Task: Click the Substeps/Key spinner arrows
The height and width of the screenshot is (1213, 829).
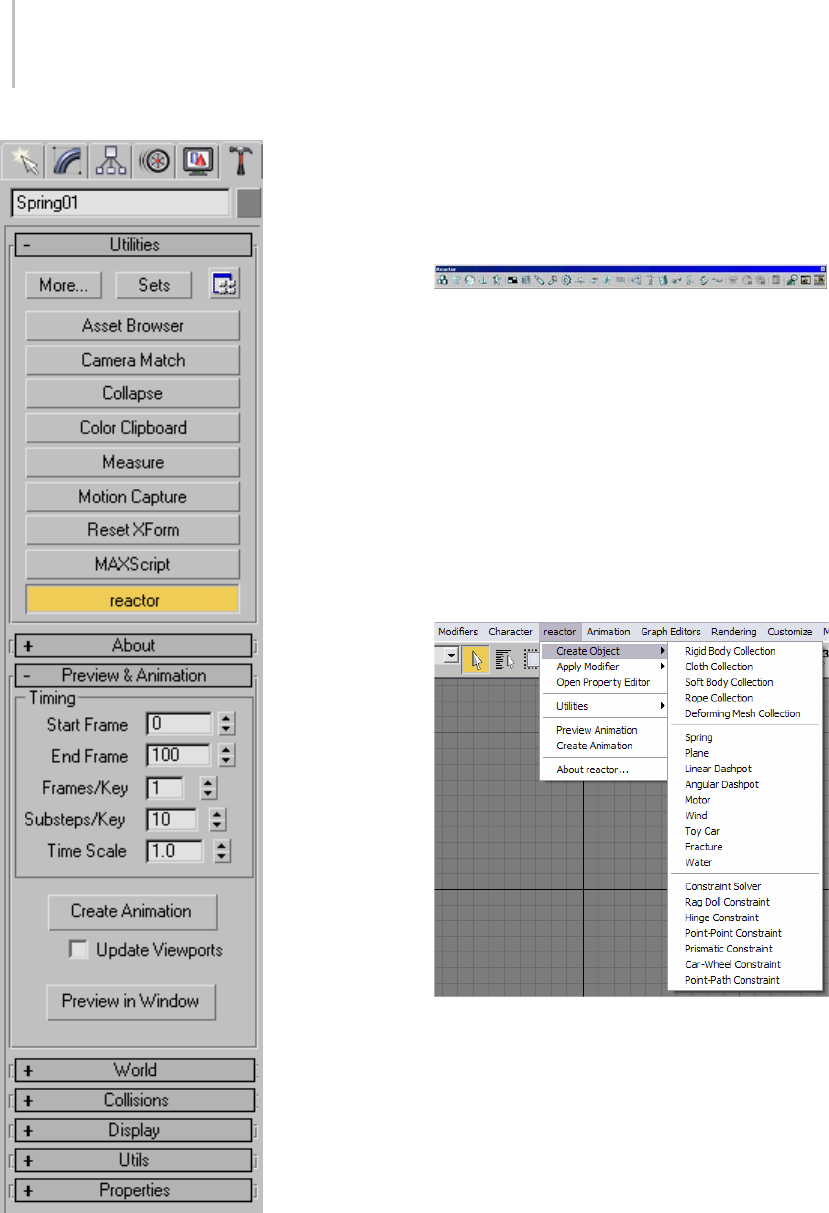Action: pyautogui.click(x=218, y=820)
